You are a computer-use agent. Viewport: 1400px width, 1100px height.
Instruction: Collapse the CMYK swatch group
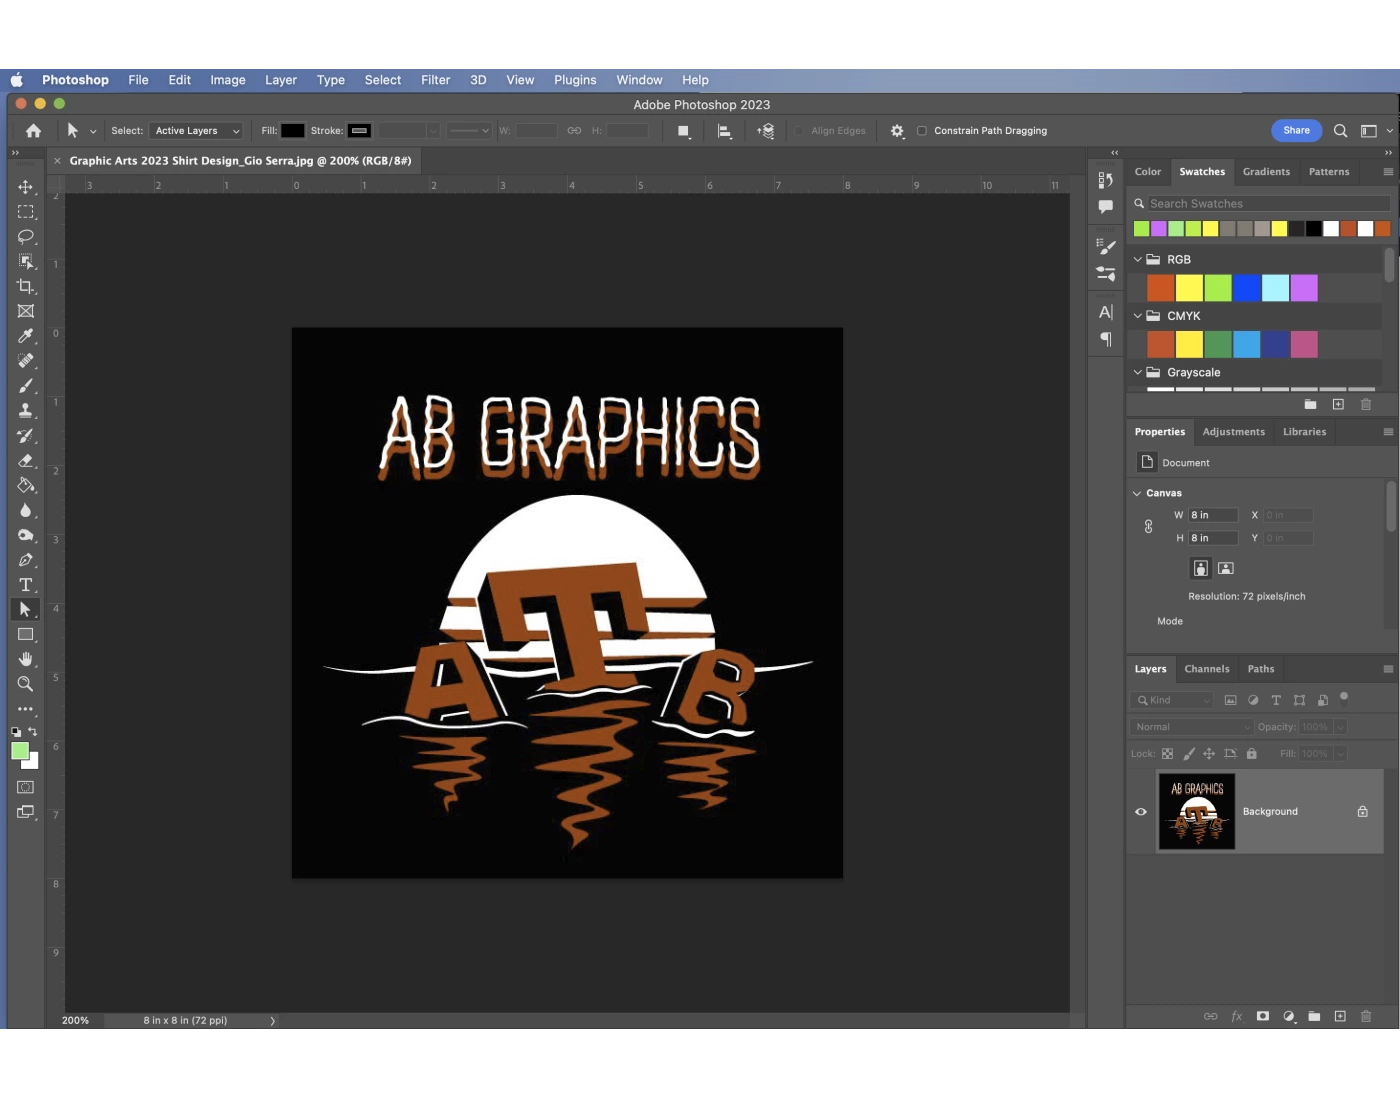(1137, 316)
